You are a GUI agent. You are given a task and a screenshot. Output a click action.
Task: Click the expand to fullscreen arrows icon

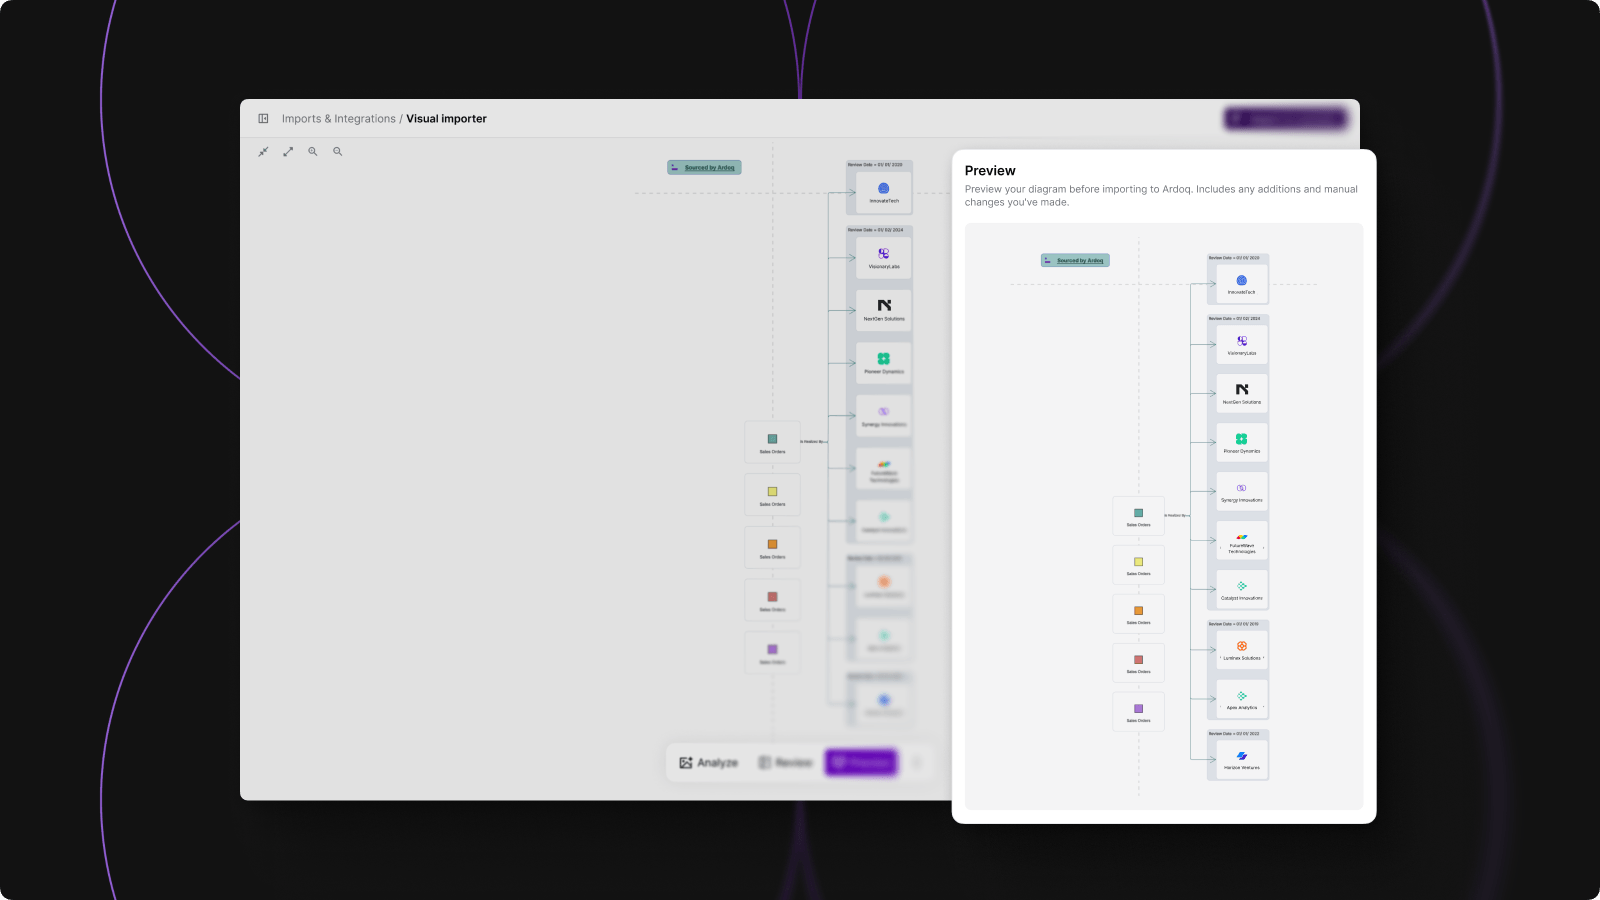[288, 152]
